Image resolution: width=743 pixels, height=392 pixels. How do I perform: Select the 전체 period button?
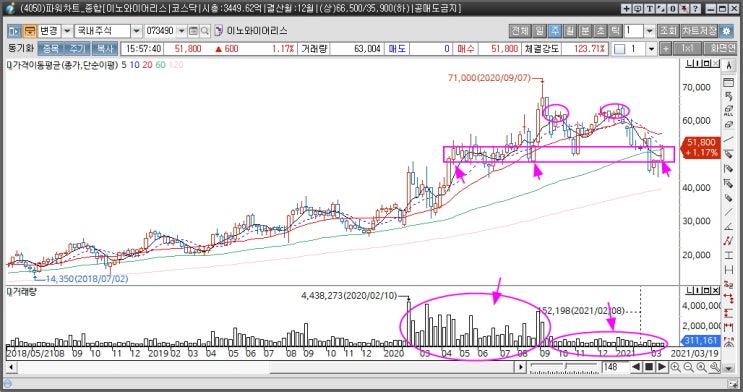pos(520,31)
